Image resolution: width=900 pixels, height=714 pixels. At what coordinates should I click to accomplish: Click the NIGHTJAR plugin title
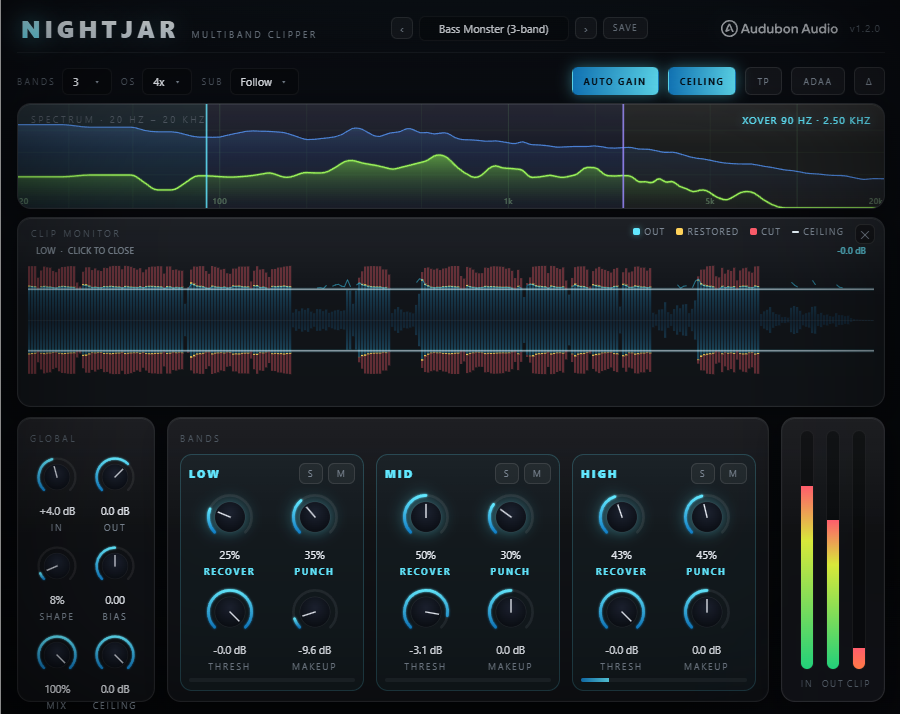99,30
